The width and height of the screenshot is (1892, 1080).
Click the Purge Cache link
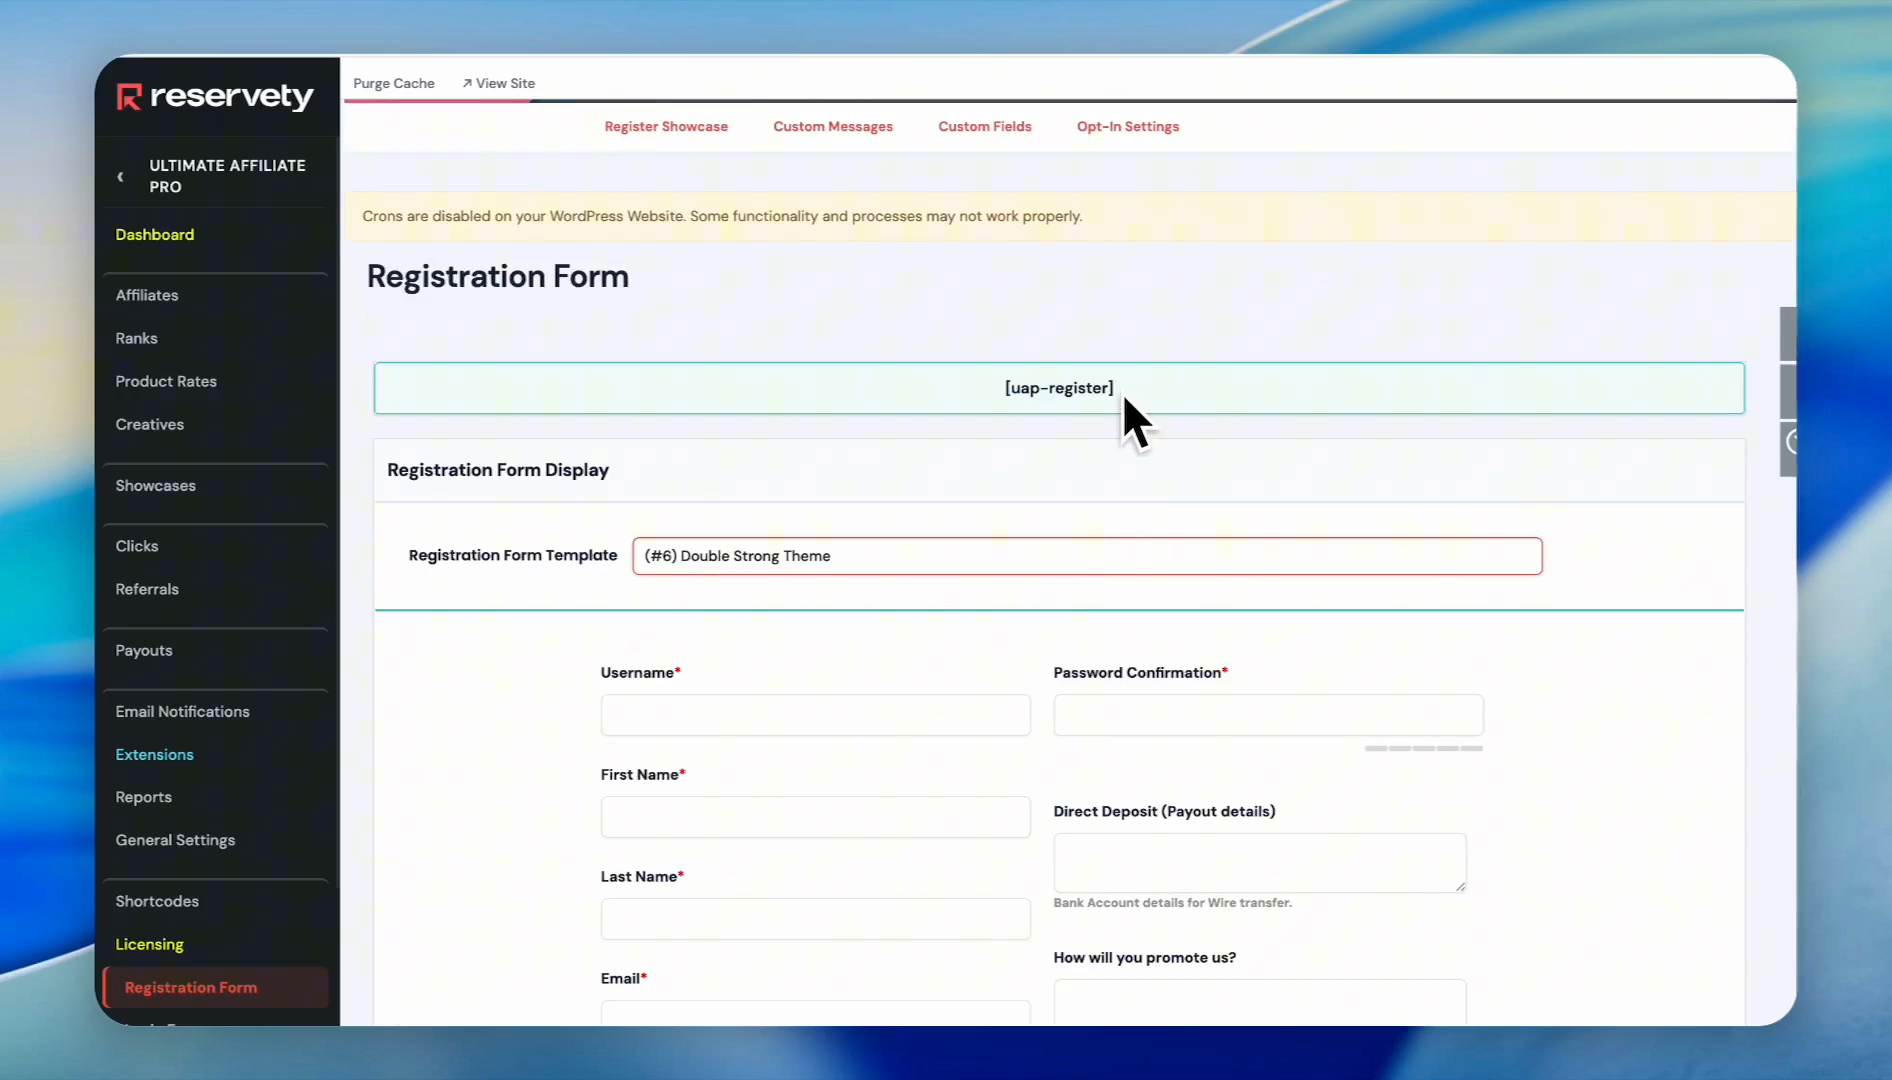[x=393, y=84]
